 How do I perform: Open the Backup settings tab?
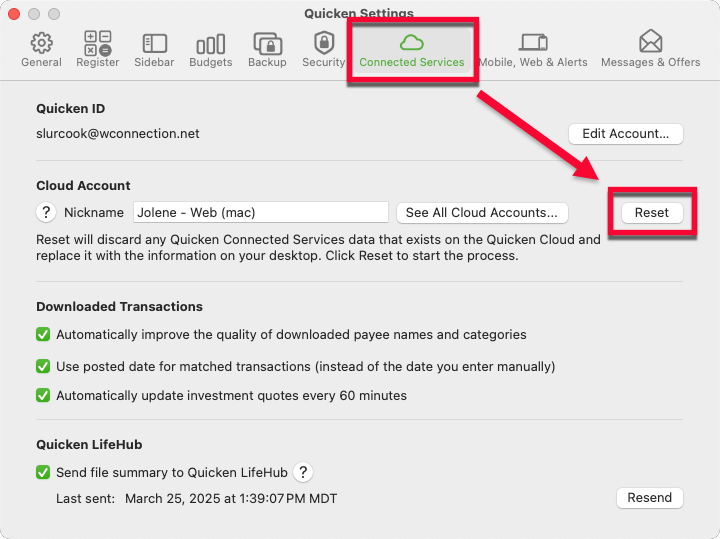pyautogui.click(x=267, y=50)
